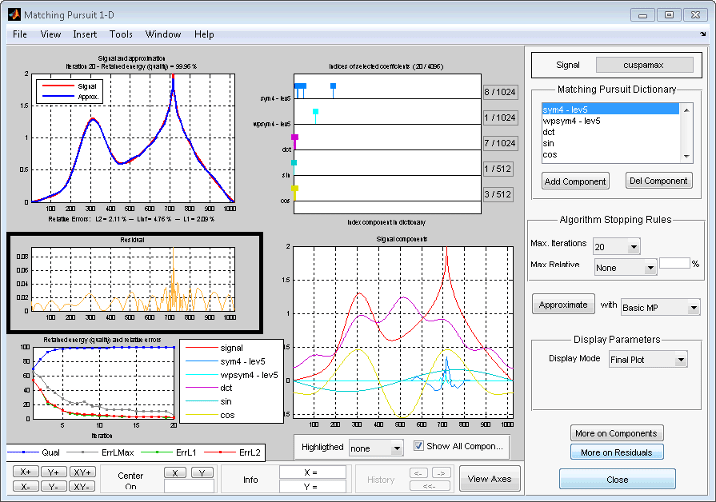The image size is (716, 502).
Task: Click the Max Relative percent input field
Action: point(674,263)
